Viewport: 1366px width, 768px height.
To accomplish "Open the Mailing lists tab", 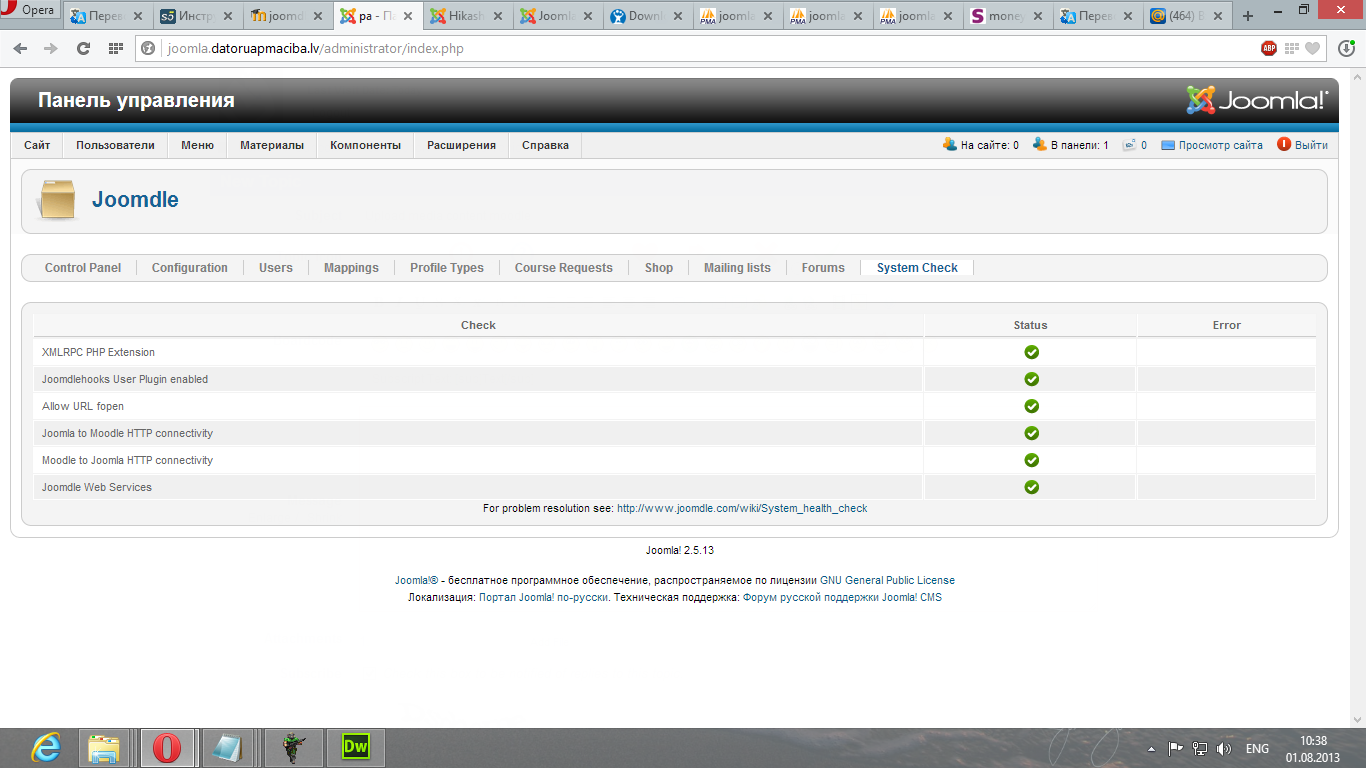I will click(x=737, y=268).
